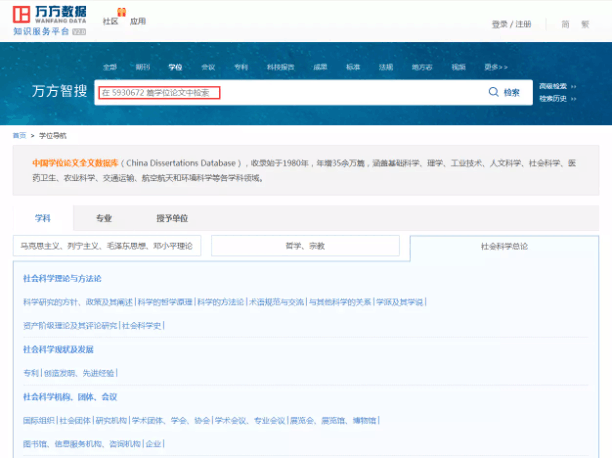Open 与其他科学的关系 link
The height and width of the screenshot is (458, 612).
340,302
